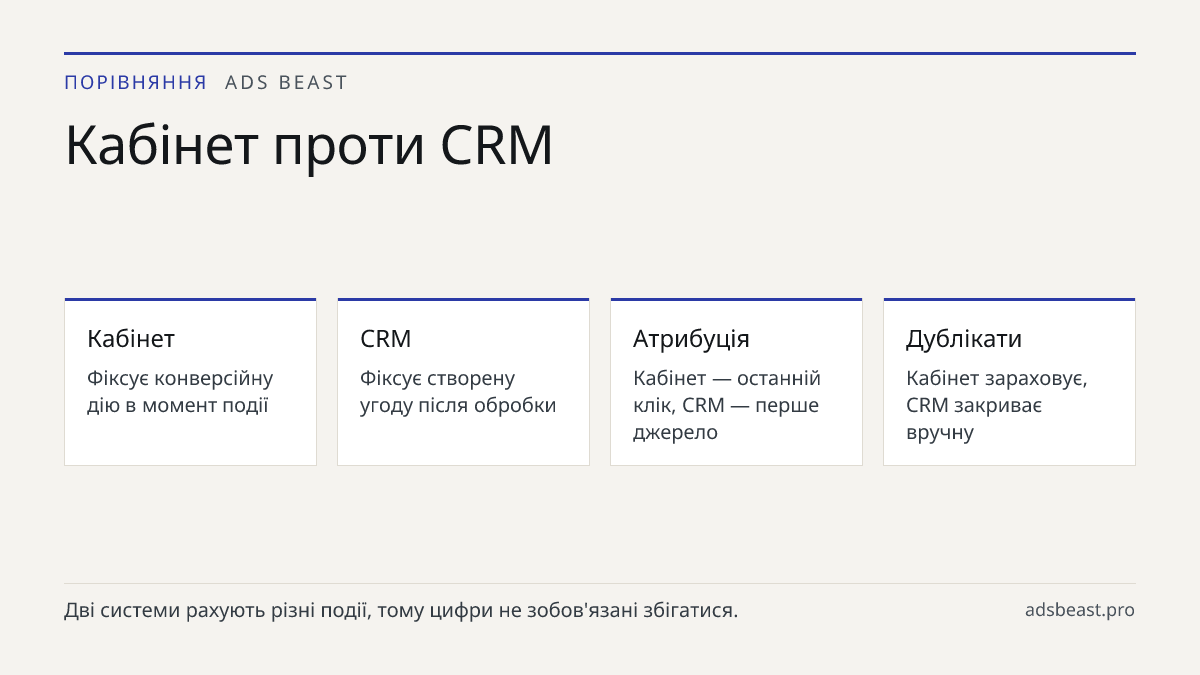
Task: Open the adsbeast.pro link
Action: click(x=1080, y=610)
